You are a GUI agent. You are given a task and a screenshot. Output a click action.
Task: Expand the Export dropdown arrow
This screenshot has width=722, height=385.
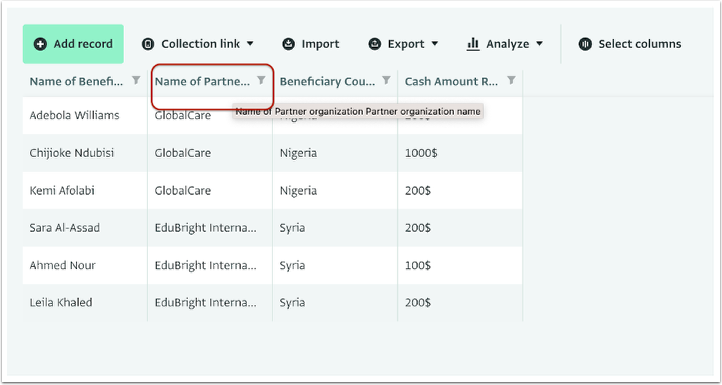coord(435,44)
